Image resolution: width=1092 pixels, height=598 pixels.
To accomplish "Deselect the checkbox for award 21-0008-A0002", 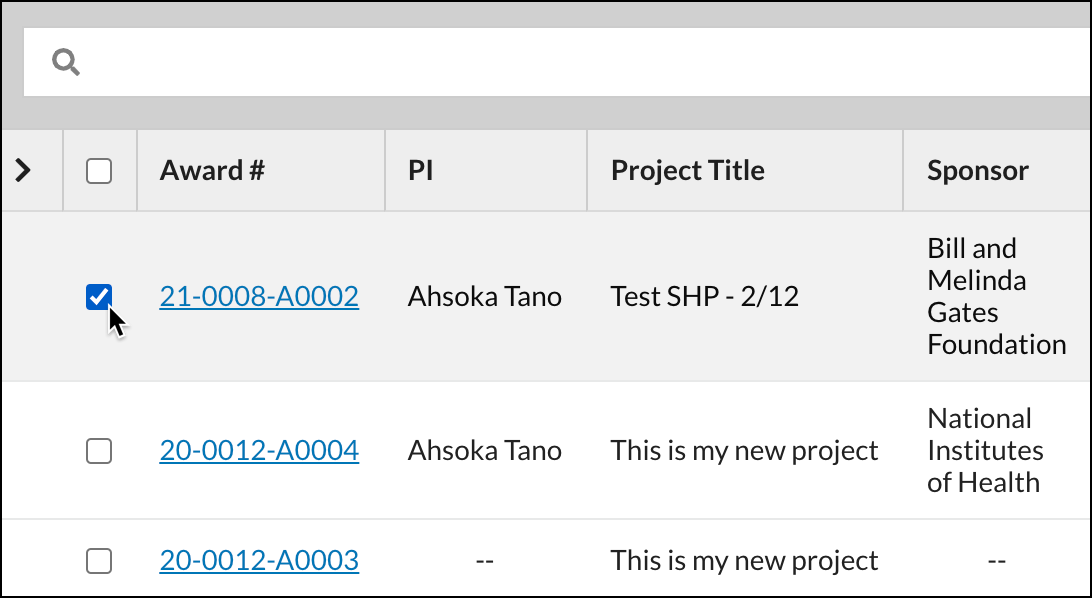I will click(99, 296).
